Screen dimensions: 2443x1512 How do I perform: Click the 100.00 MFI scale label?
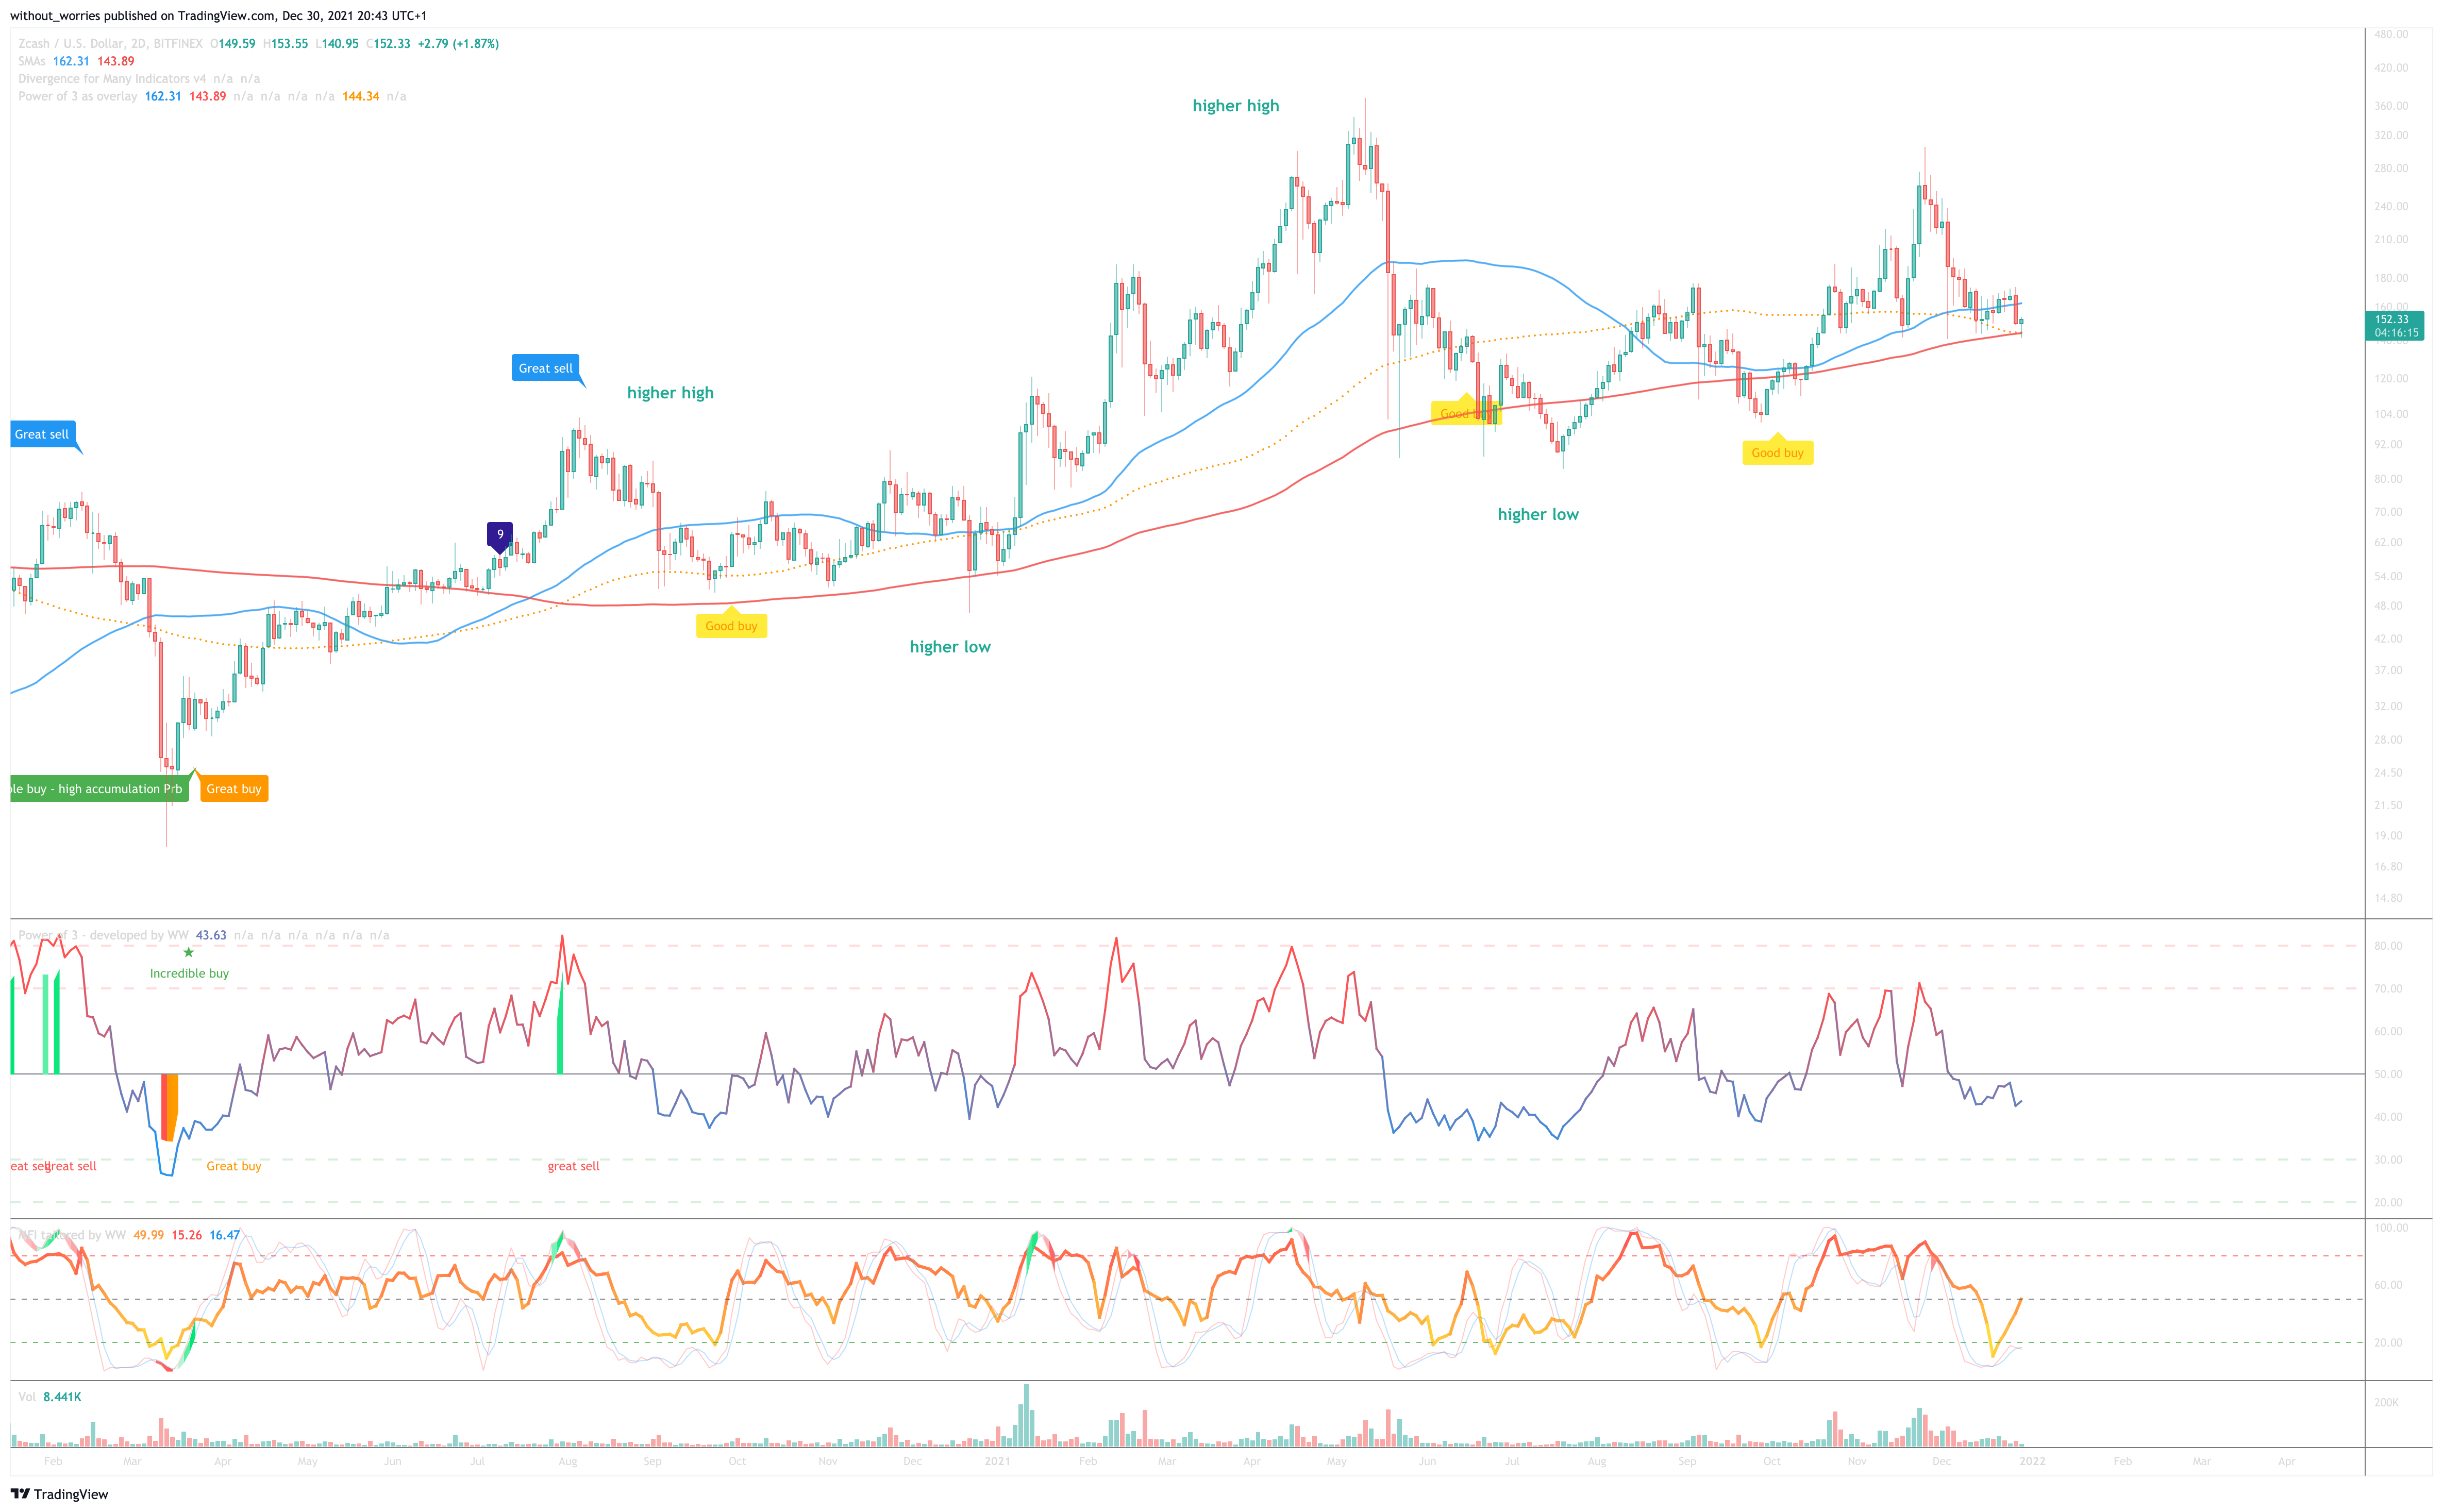point(2391,1227)
